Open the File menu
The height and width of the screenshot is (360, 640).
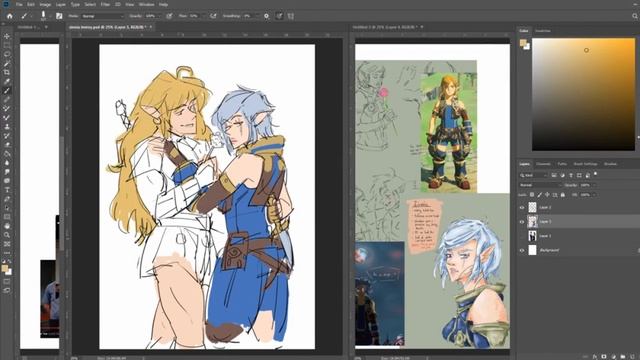pyautogui.click(x=19, y=4)
